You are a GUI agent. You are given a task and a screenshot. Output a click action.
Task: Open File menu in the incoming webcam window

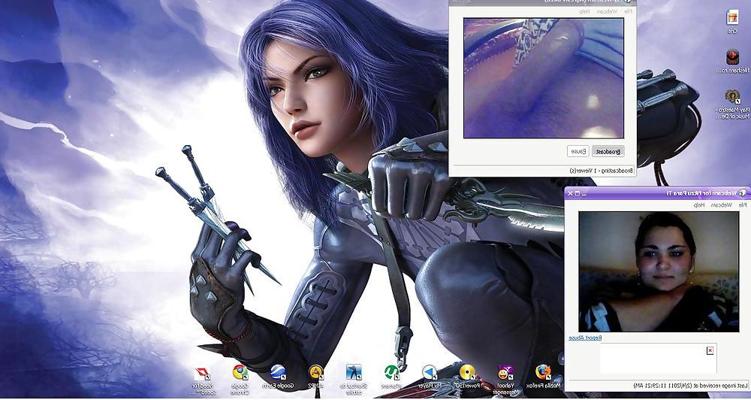pos(742,205)
